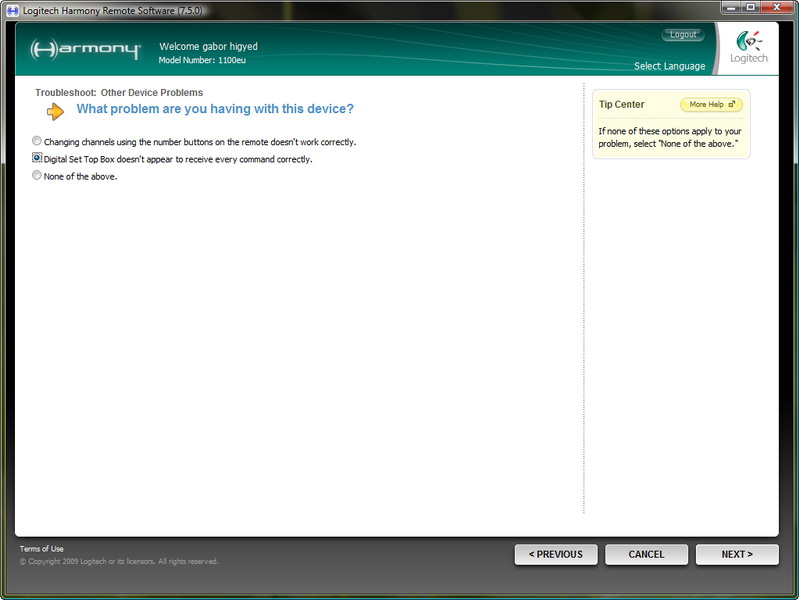799x600 pixels.
Task: Click the Troubleshoot Other Device Problems heading
Action: coord(118,92)
